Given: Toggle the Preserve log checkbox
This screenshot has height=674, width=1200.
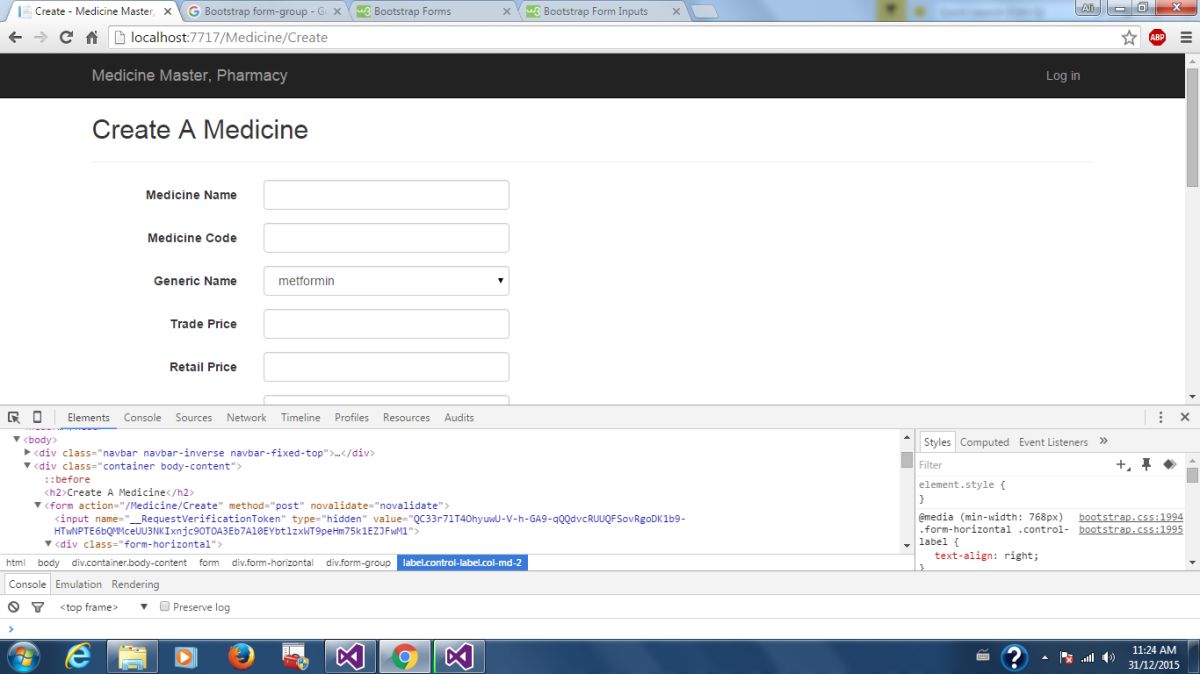Looking at the screenshot, I should (x=165, y=607).
